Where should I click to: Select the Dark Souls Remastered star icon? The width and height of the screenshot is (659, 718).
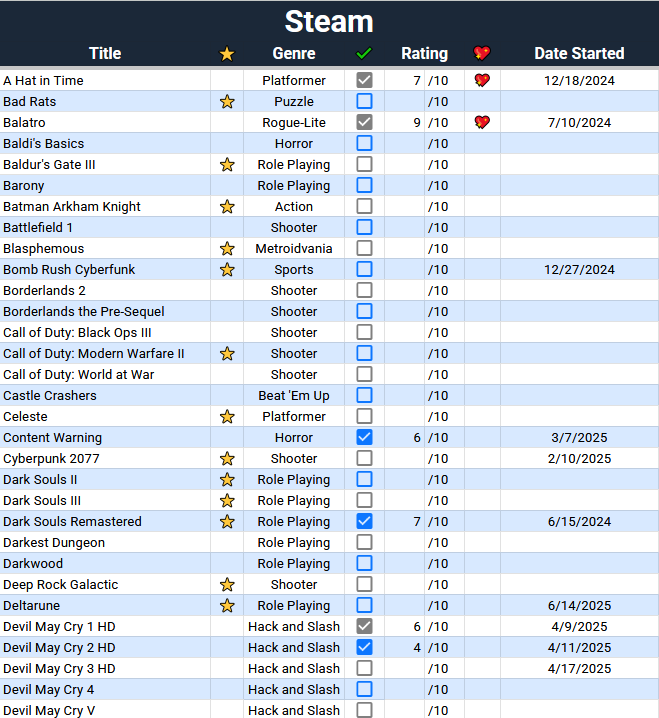click(227, 522)
